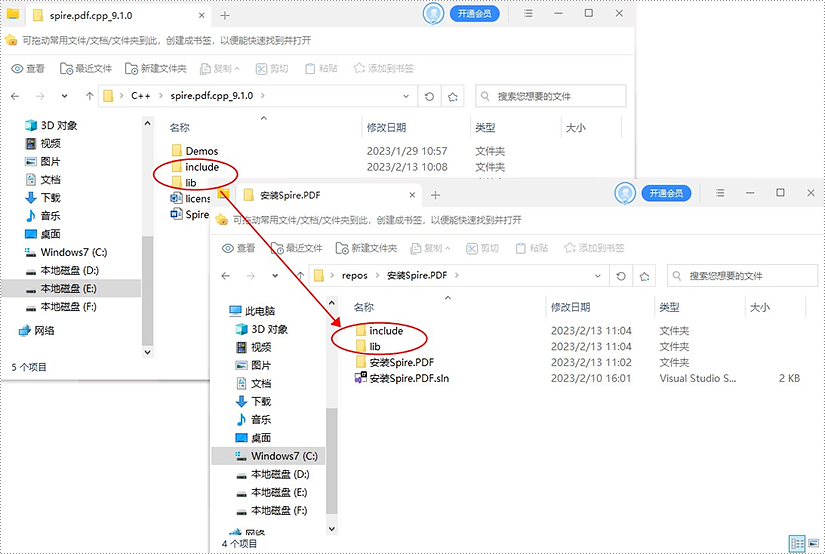This screenshot has width=825, height=554.
Task: Open 复制 dropdown in the 安装Spire.PDF window
Action: [x=430, y=248]
